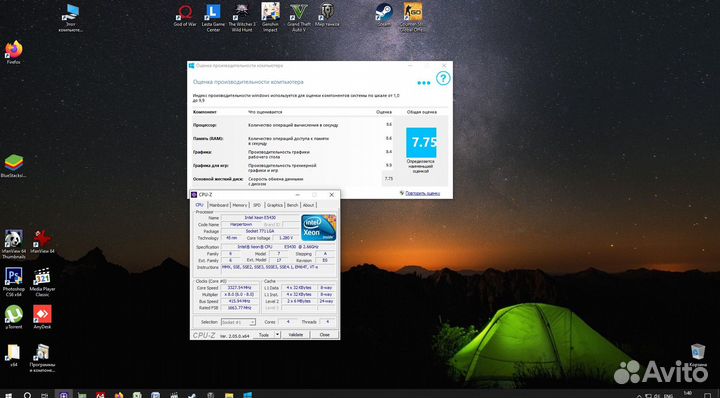The image size is (720, 398).
Task: Click the 7.75 disk score cell
Action: point(388,179)
